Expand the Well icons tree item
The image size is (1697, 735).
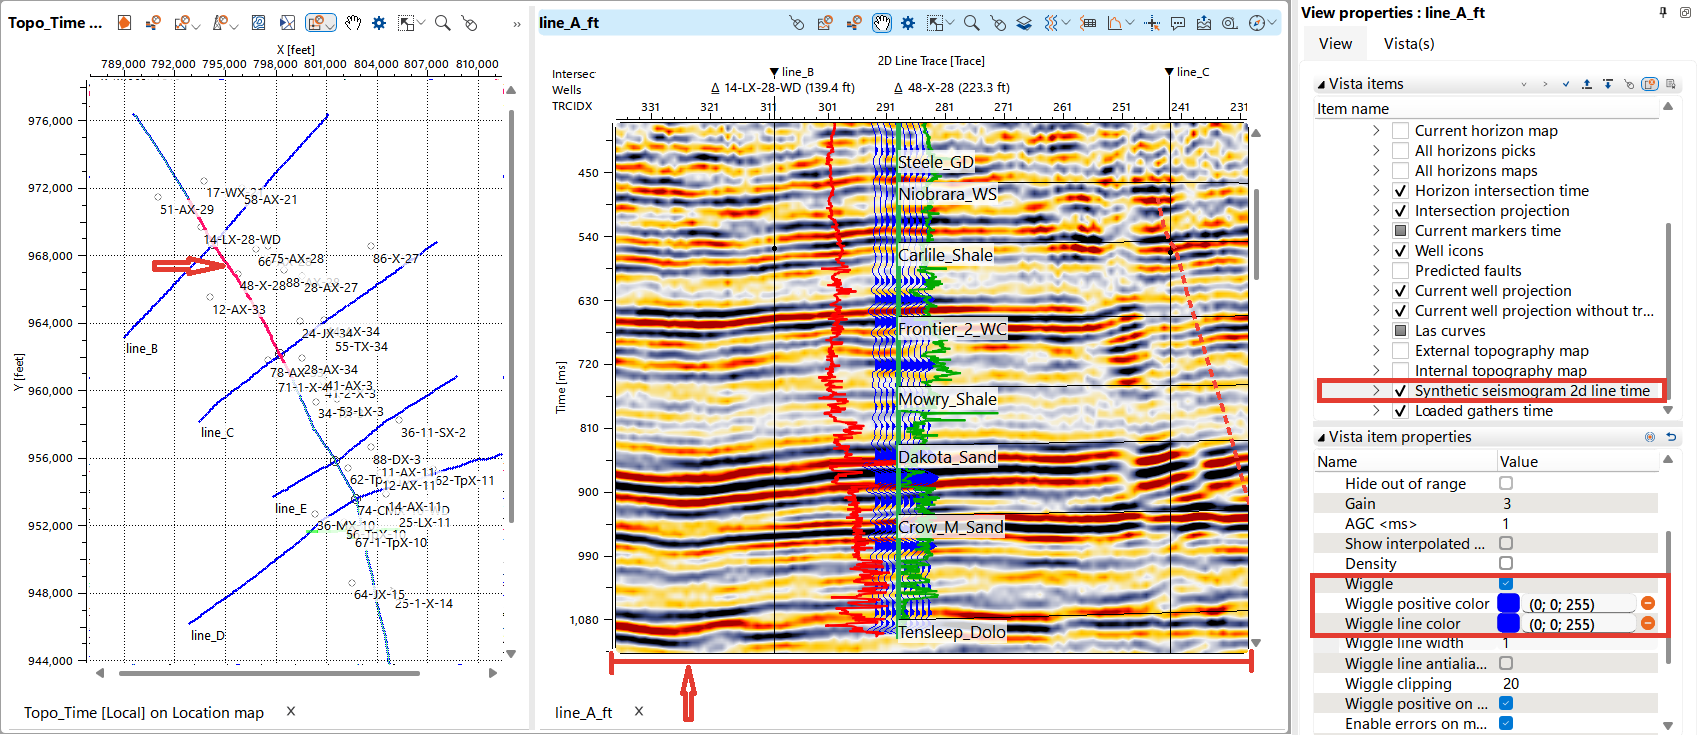point(1376,251)
